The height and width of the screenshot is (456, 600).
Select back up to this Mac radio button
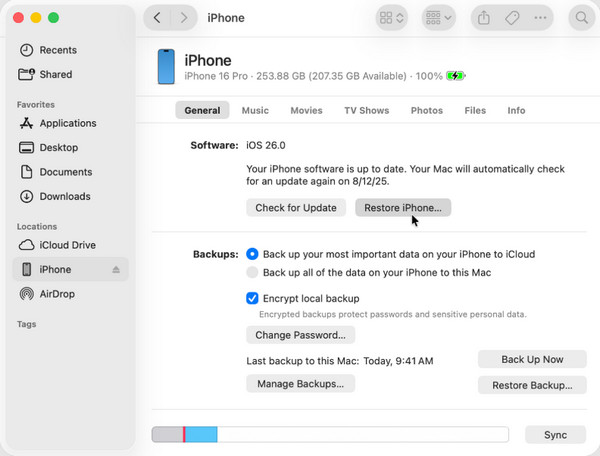252,272
